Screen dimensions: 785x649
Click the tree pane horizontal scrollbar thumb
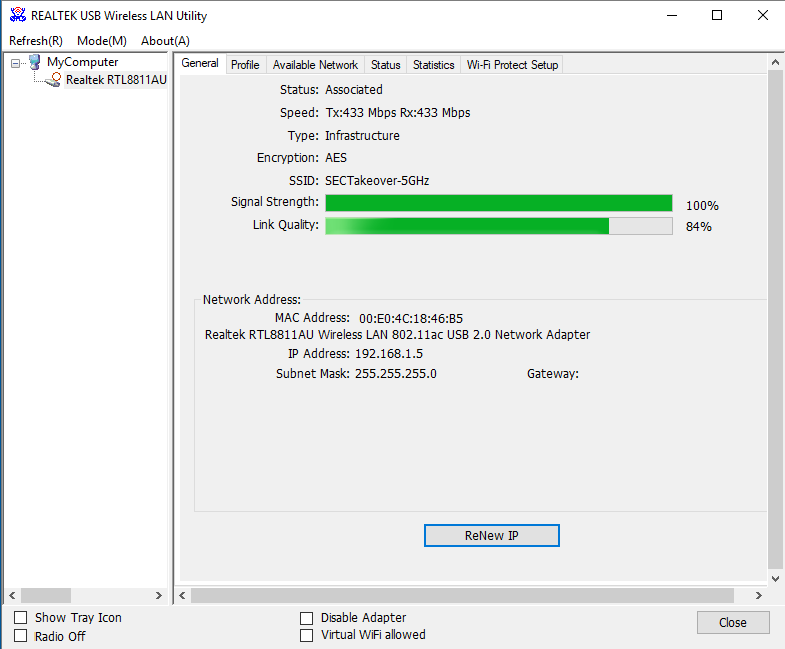(x=46, y=595)
